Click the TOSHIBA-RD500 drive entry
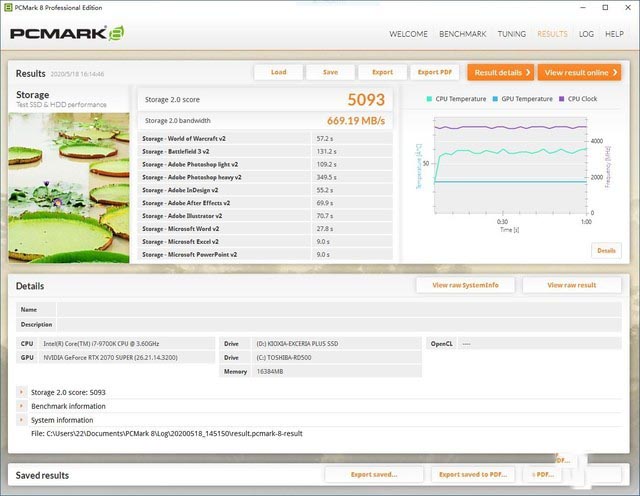The image size is (640, 496). (284, 358)
